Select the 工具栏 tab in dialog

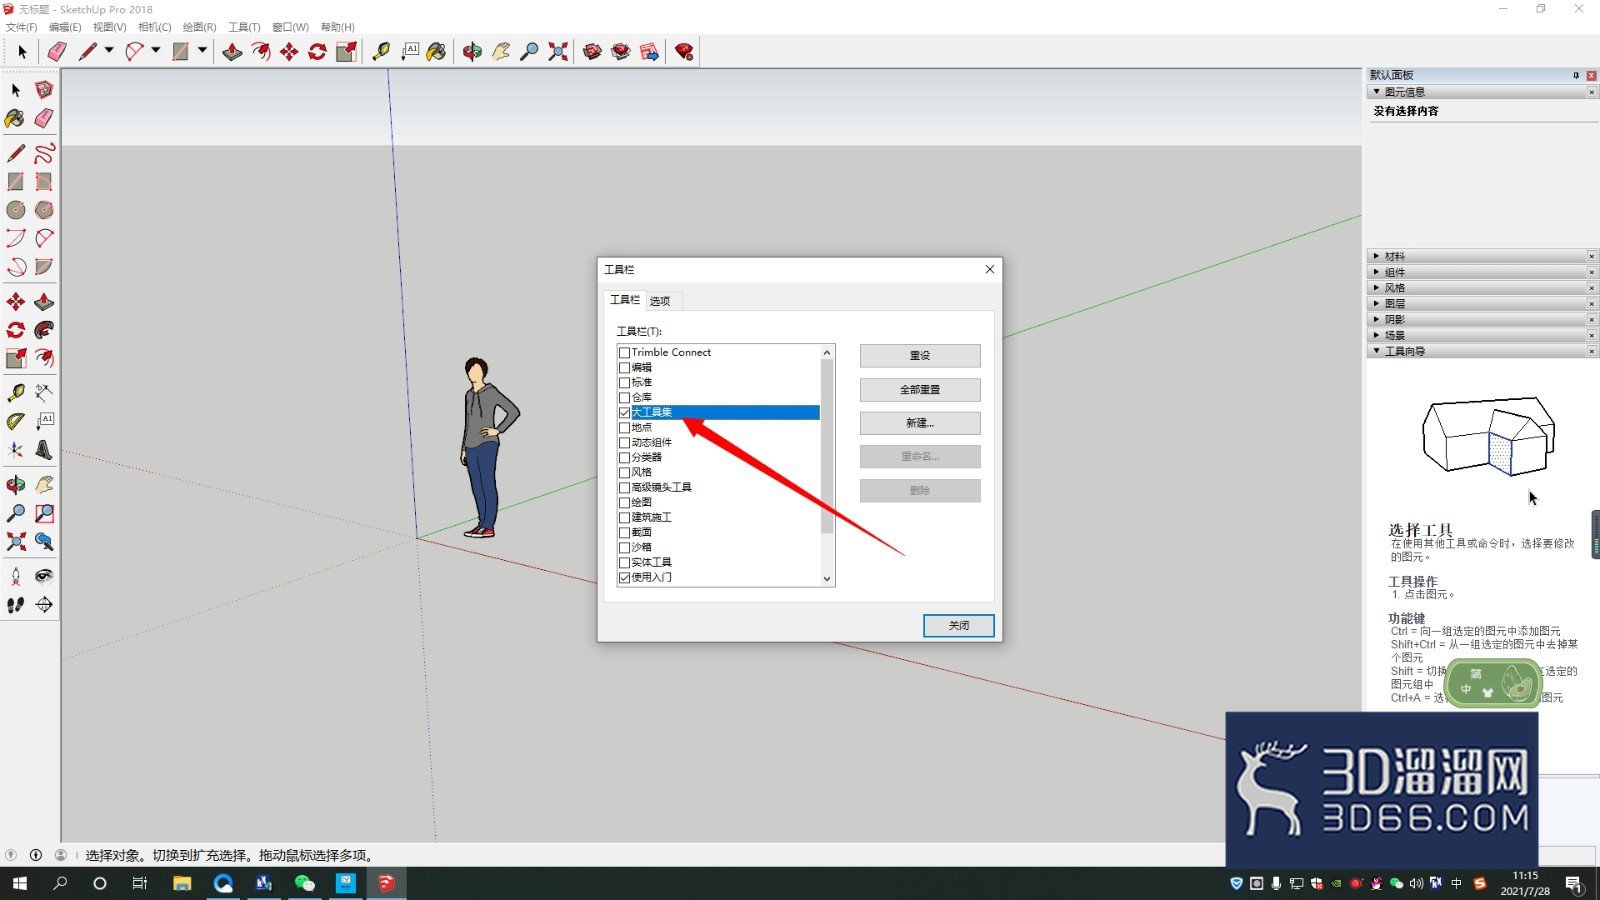point(625,300)
